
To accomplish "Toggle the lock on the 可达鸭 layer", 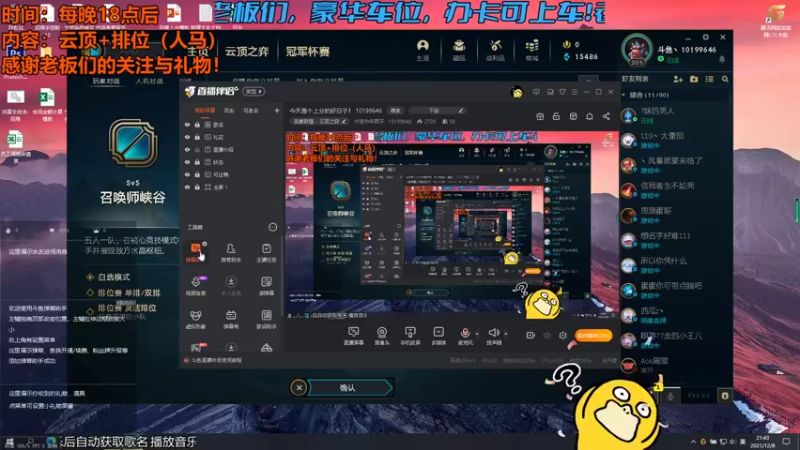I will point(197,174).
